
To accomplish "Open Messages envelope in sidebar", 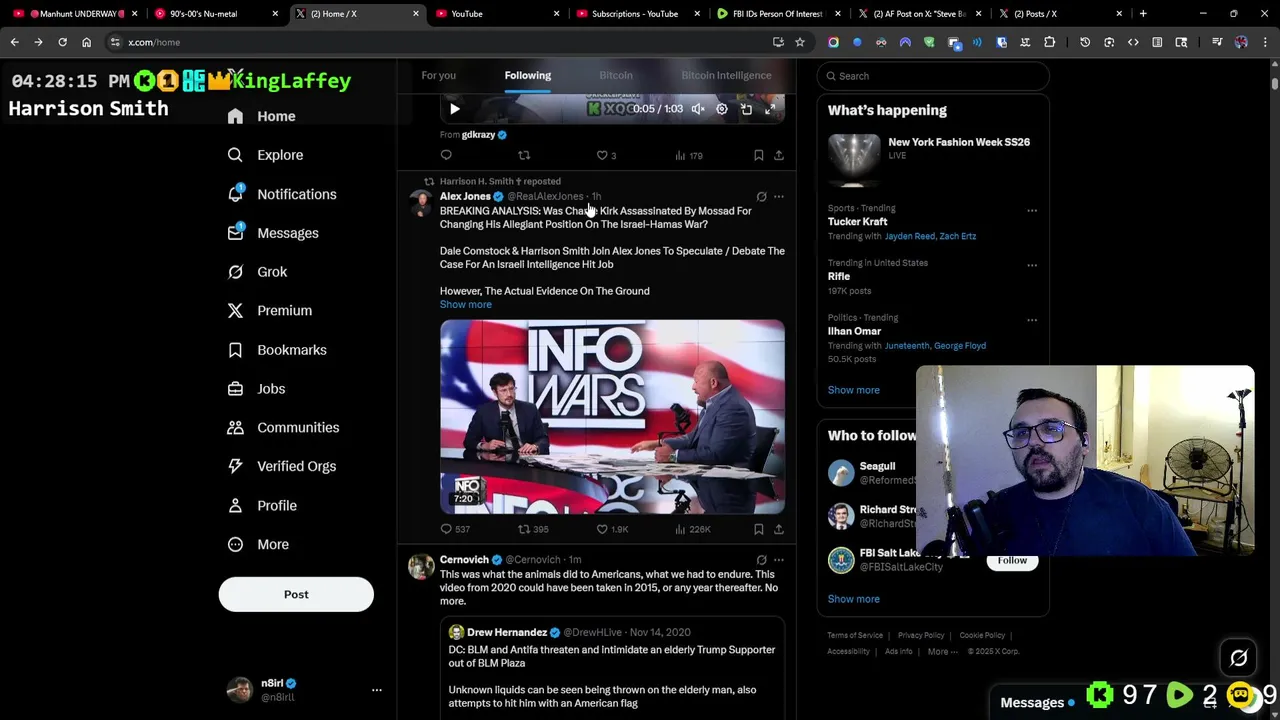I will click(x=235, y=233).
